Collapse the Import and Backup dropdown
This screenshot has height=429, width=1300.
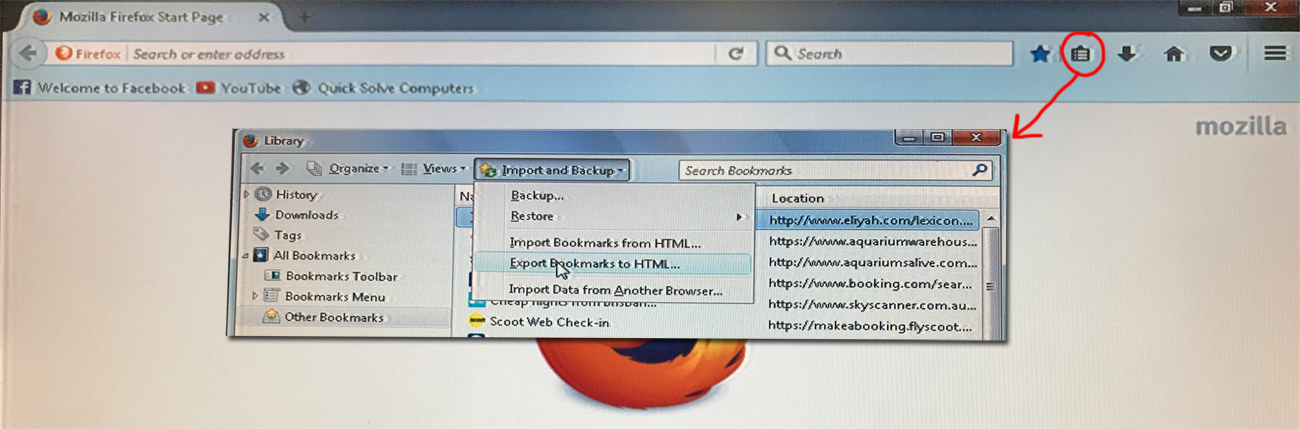[x=552, y=170]
